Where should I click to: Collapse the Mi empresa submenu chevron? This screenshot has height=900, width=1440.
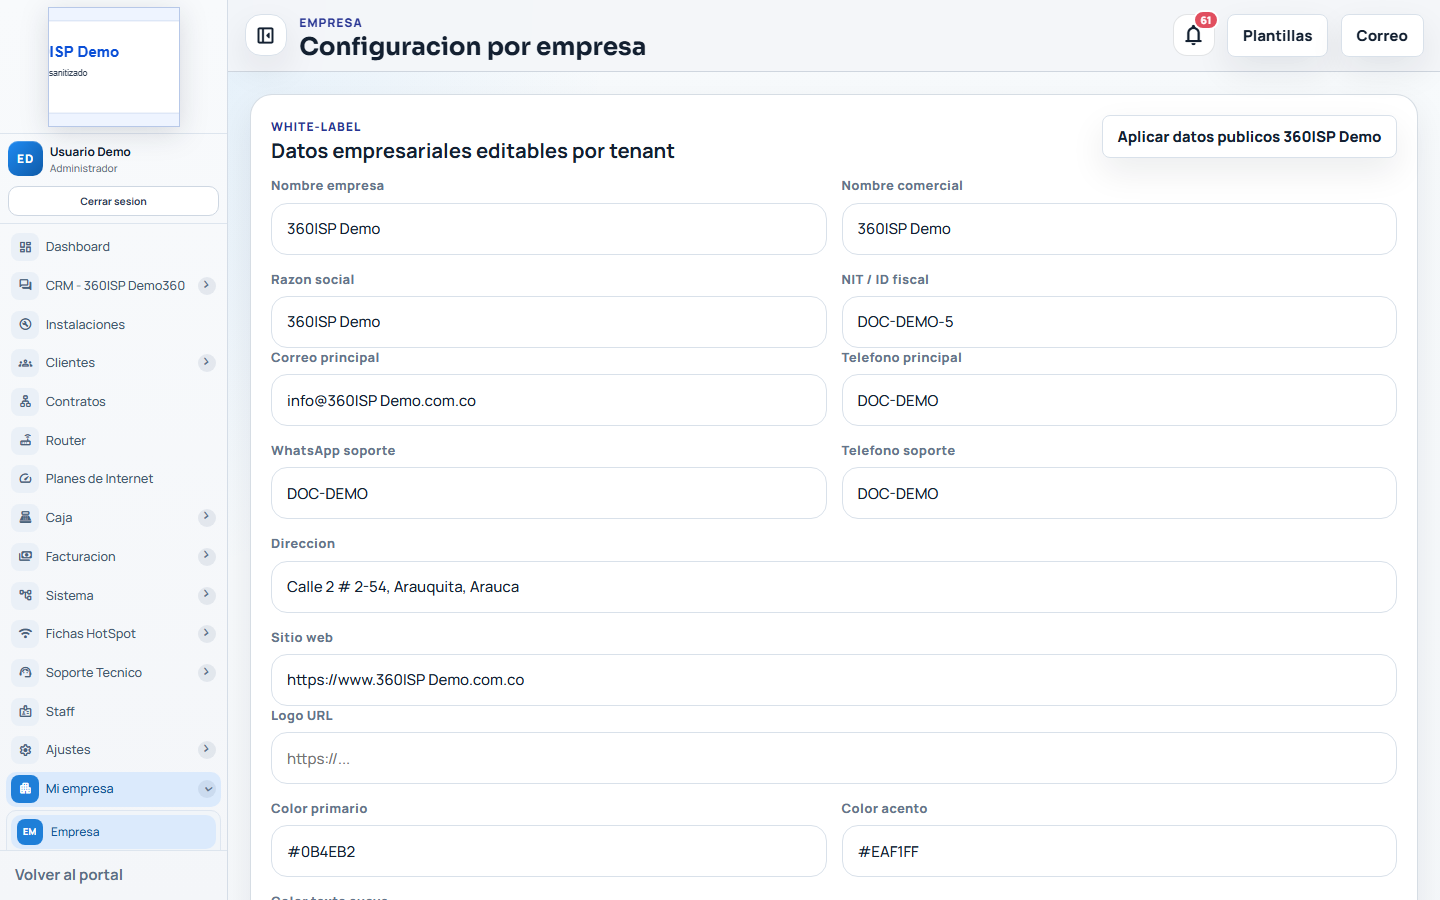(x=207, y=789)
